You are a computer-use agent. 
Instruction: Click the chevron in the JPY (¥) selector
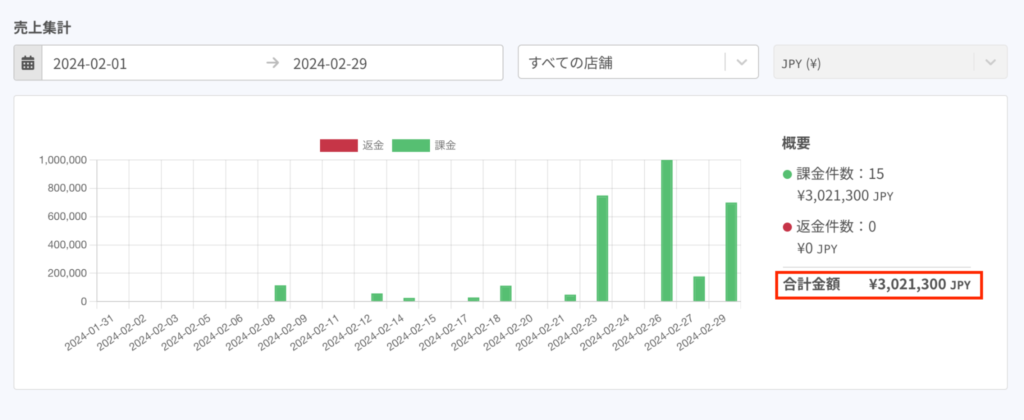(989, 63)
